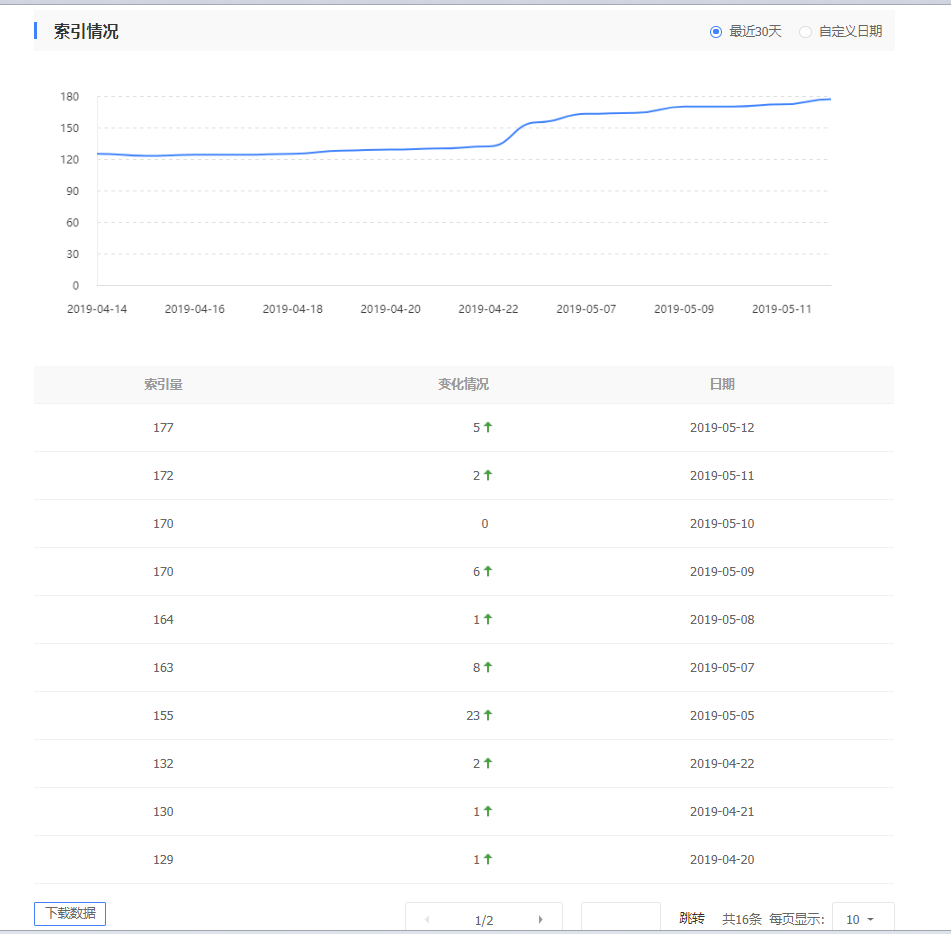Click the page number input field
The height and width of the screenshot is (934, 951).
click(620, 918)
